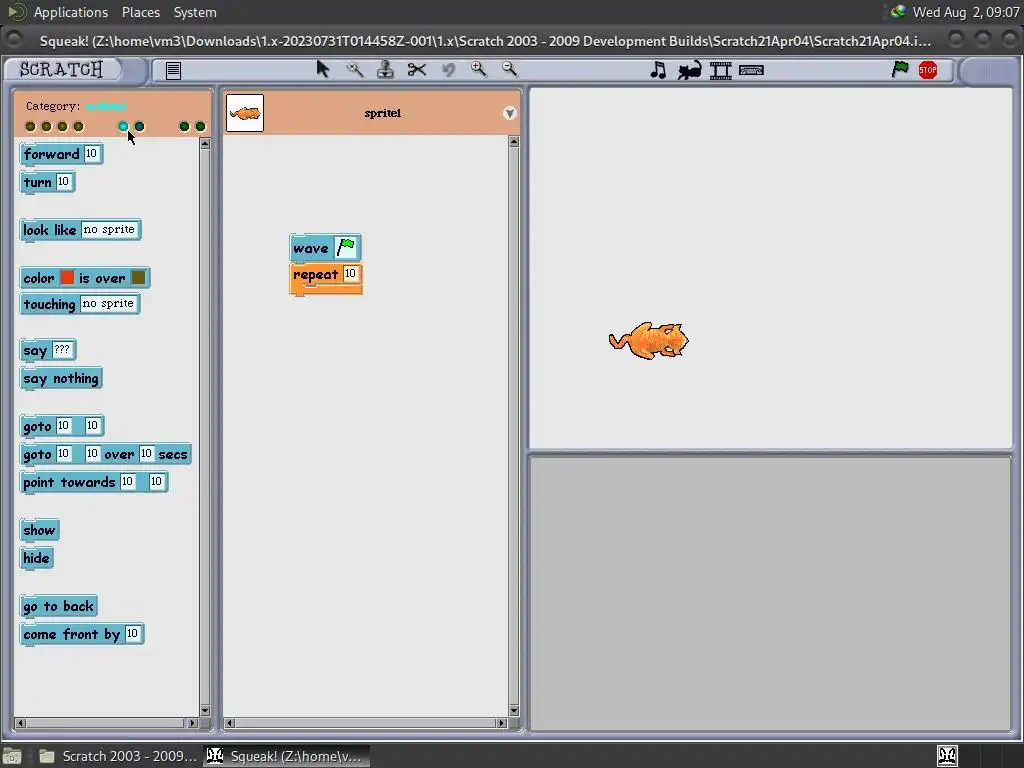1024x768 pixels.
Task: Click the 'show' block
Action: pyautogui.click(x=39, y=530)
